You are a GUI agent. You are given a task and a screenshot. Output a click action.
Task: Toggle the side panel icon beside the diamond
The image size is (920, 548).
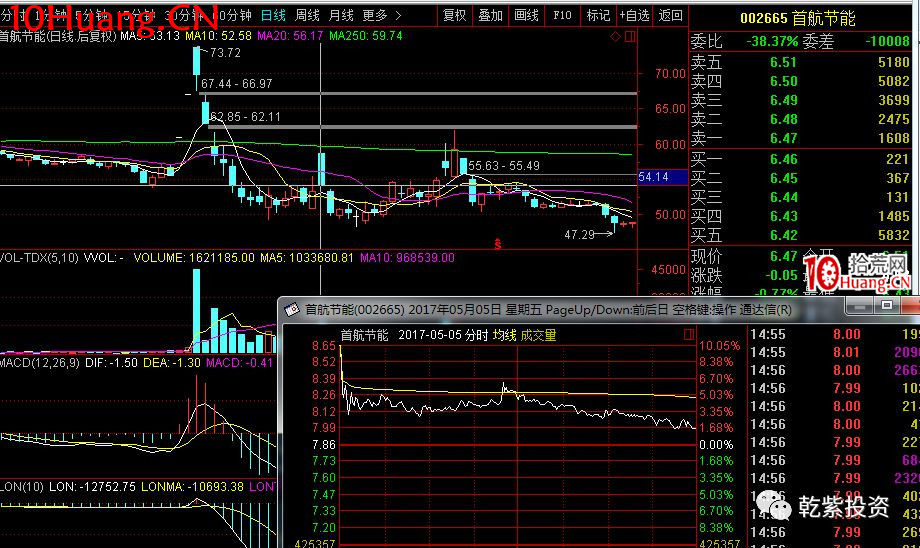click(630, 36)
